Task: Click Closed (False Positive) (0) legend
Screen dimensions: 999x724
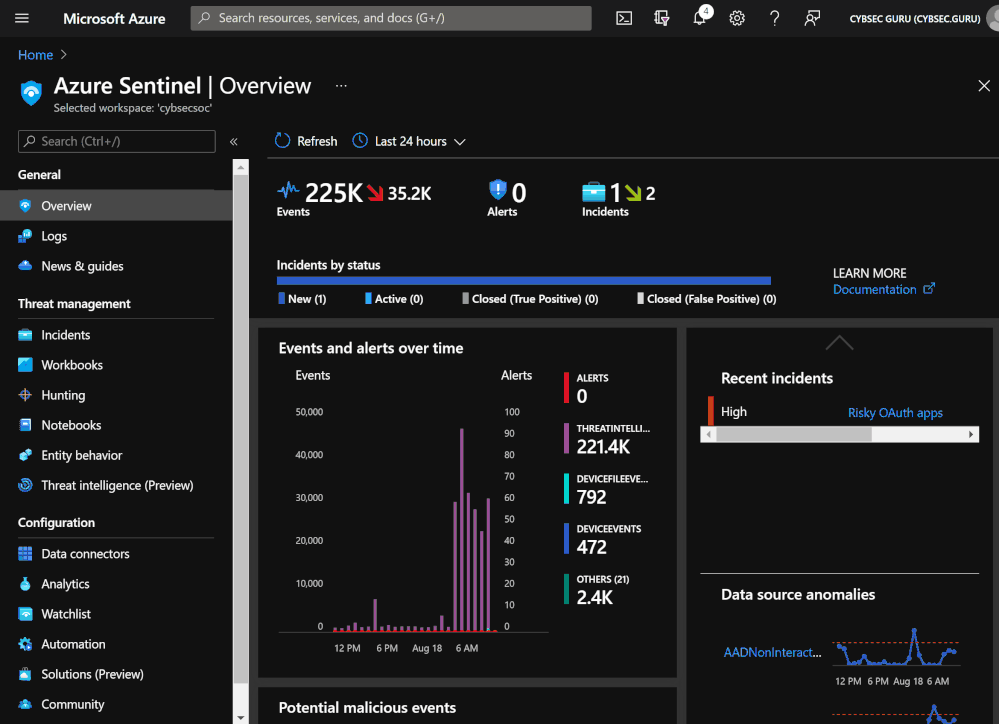Action: tap(707, 298)
